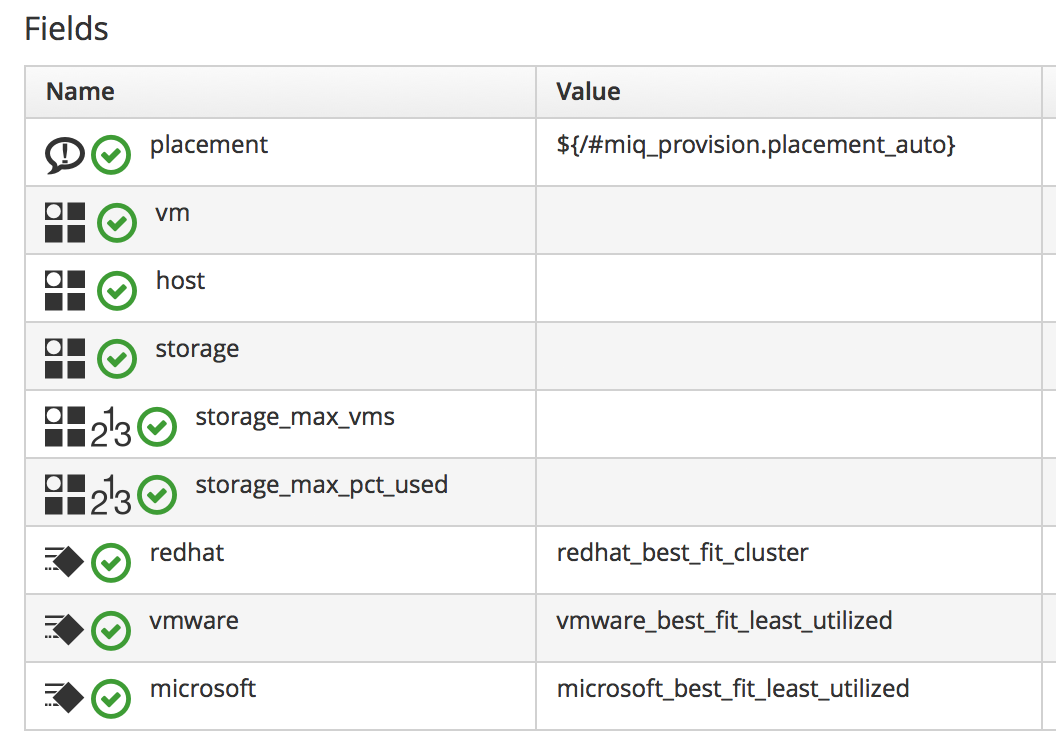Click the state diamond icon beside microsoft

pyautogui.click(x=65, y=698)
